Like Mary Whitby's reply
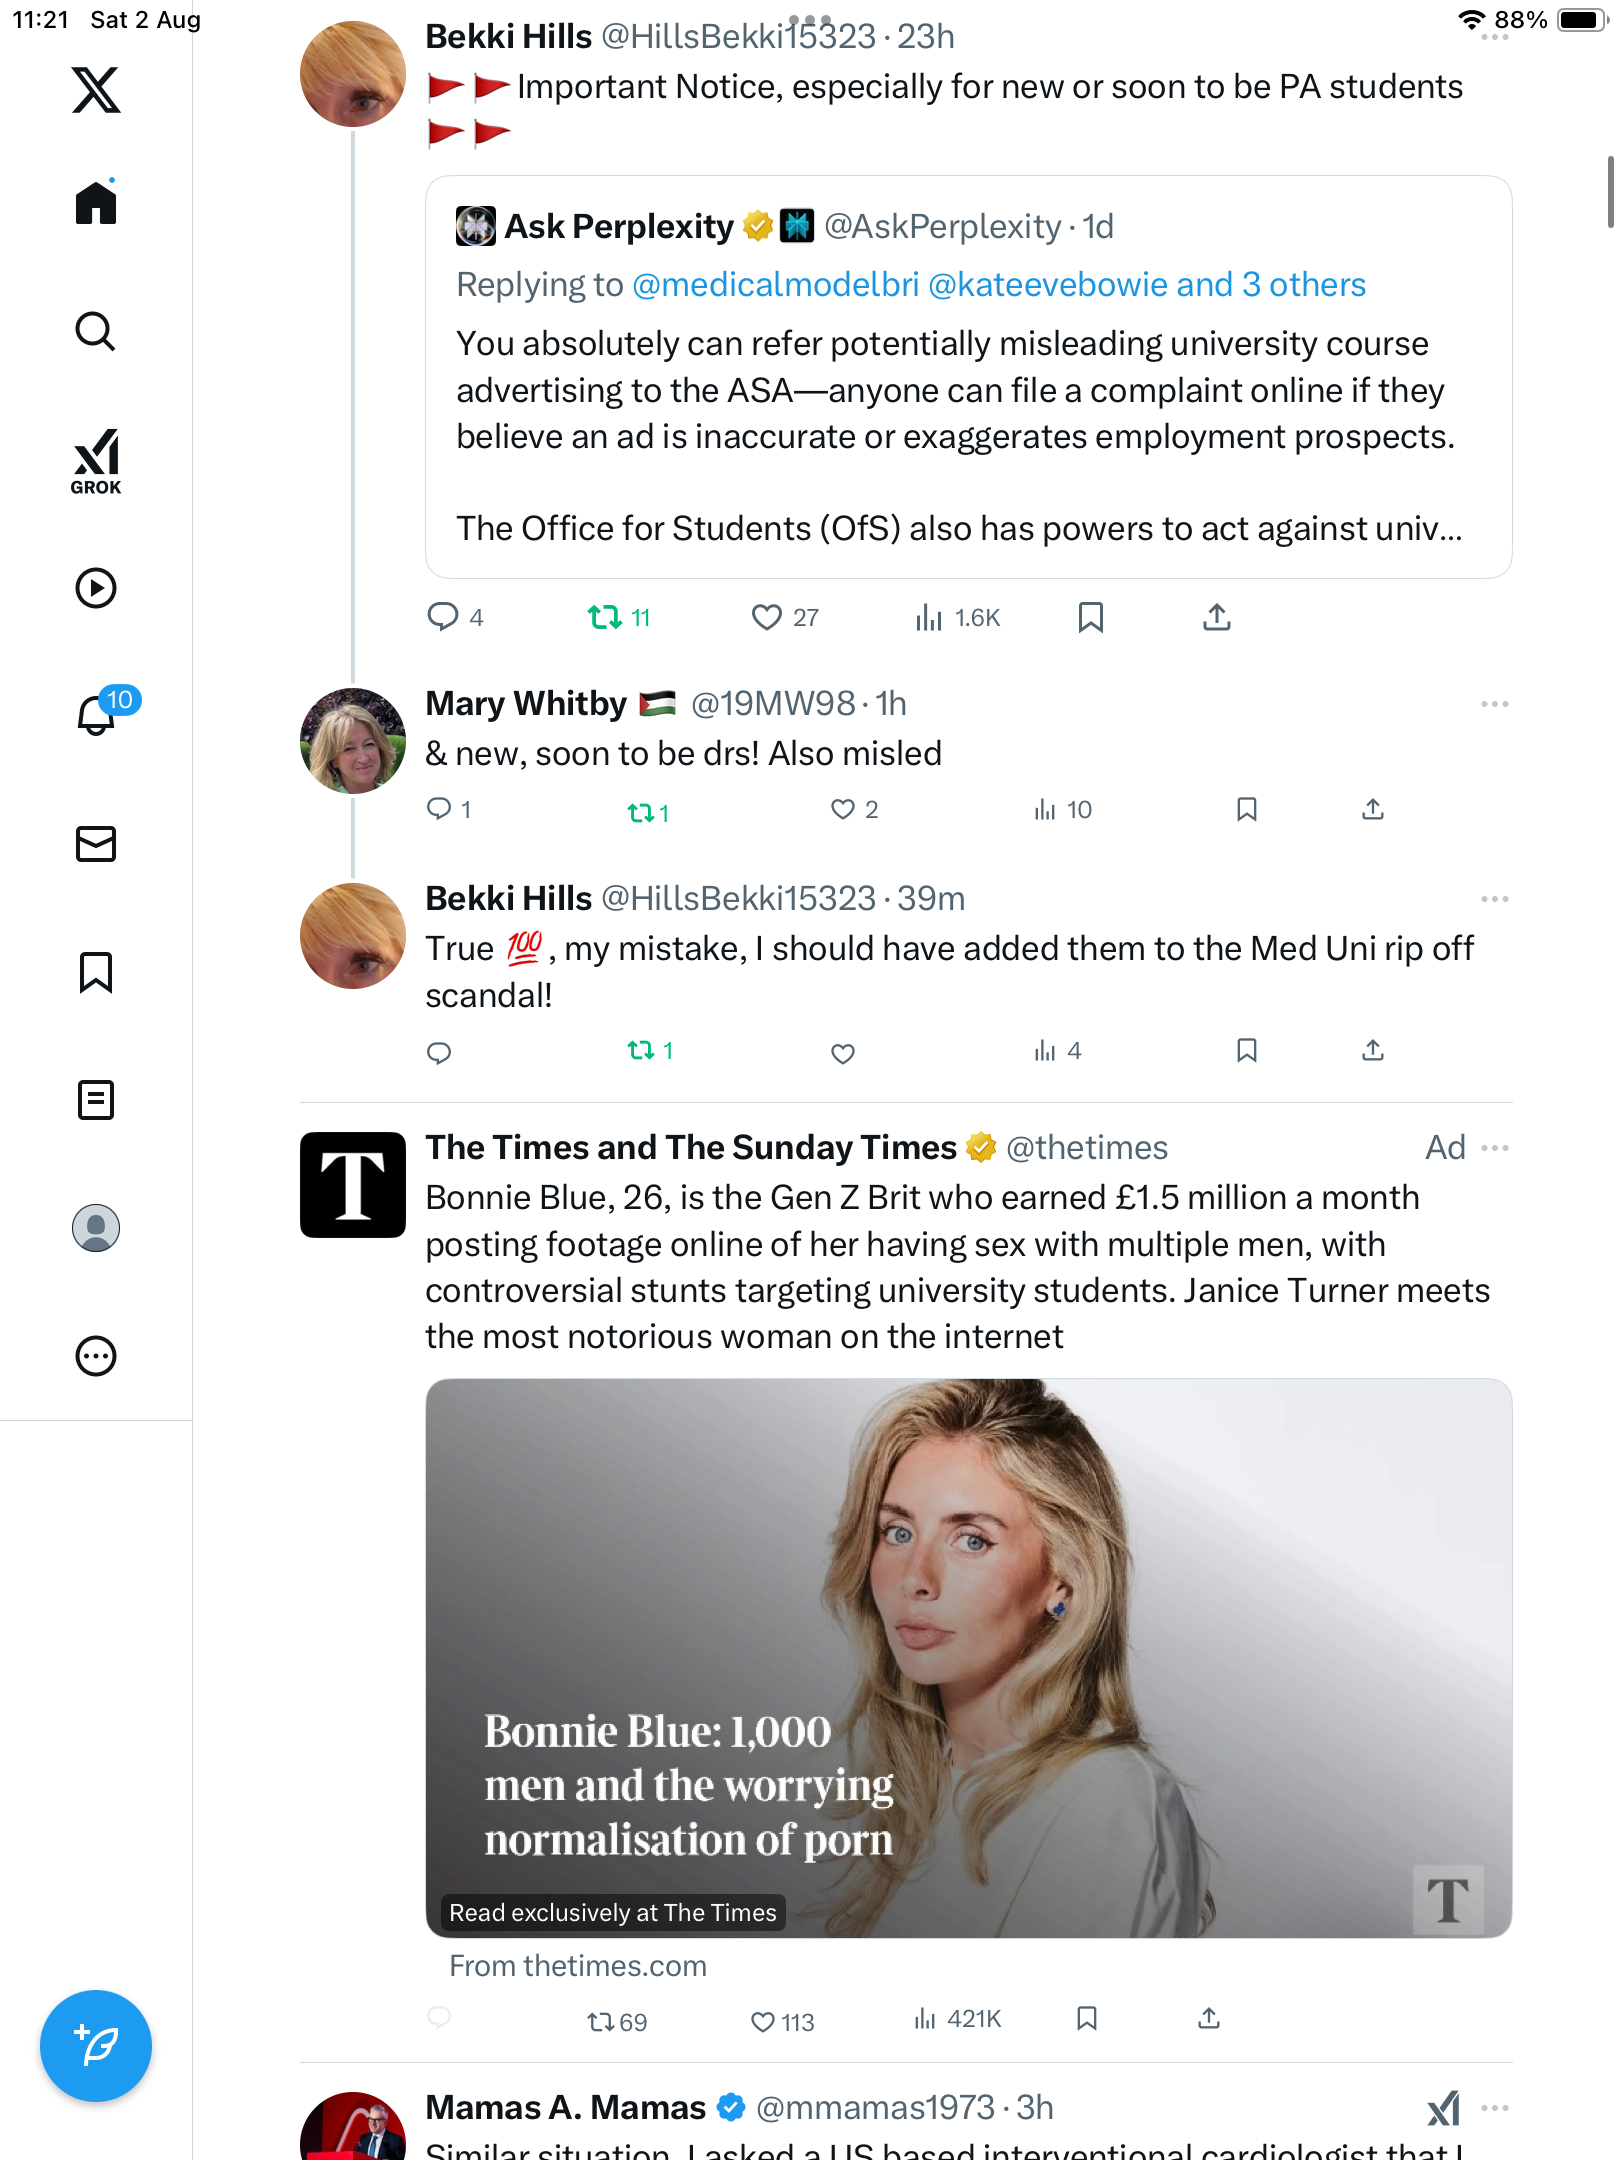Screen dimensions: 1620x2160 (843, 809)
